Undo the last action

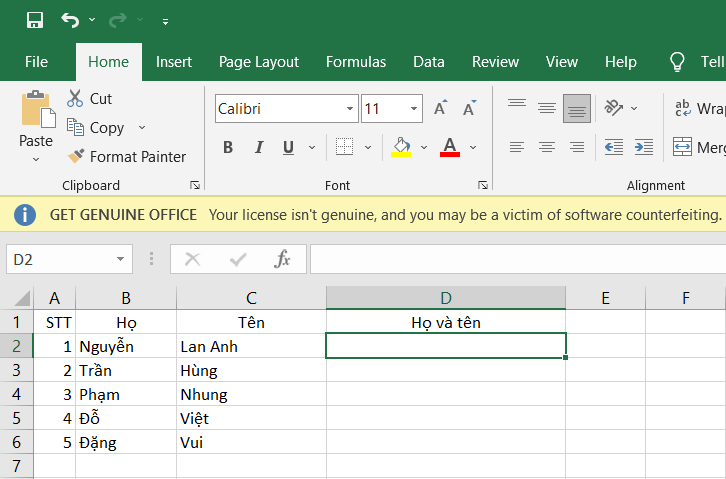(x=70, y=20)
